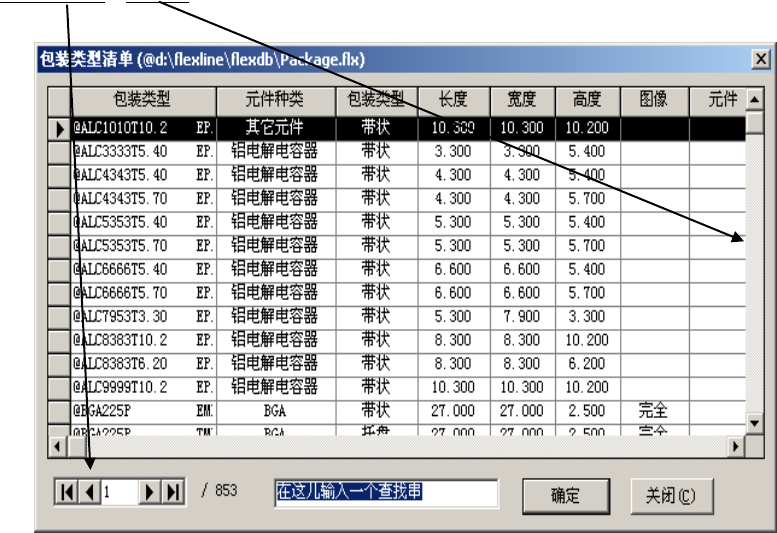This screenshot has height=533, width=777.
Task: Click the 2.500 height cell for the 带状 @BGA225P row
Action: [x=588, y=412]
